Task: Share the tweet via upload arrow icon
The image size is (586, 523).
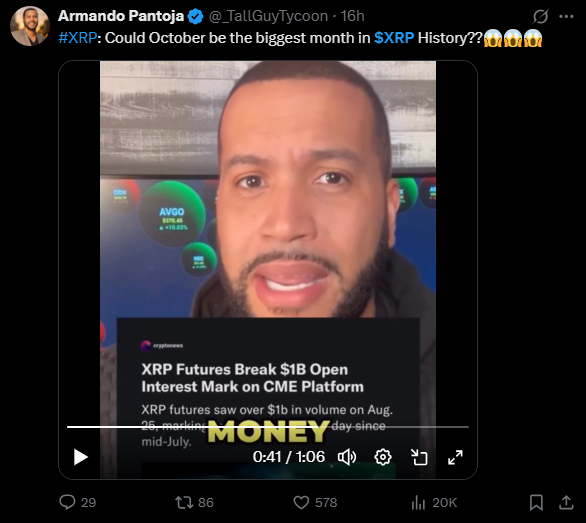Action: pyautogui.click(x=566, y=502)
